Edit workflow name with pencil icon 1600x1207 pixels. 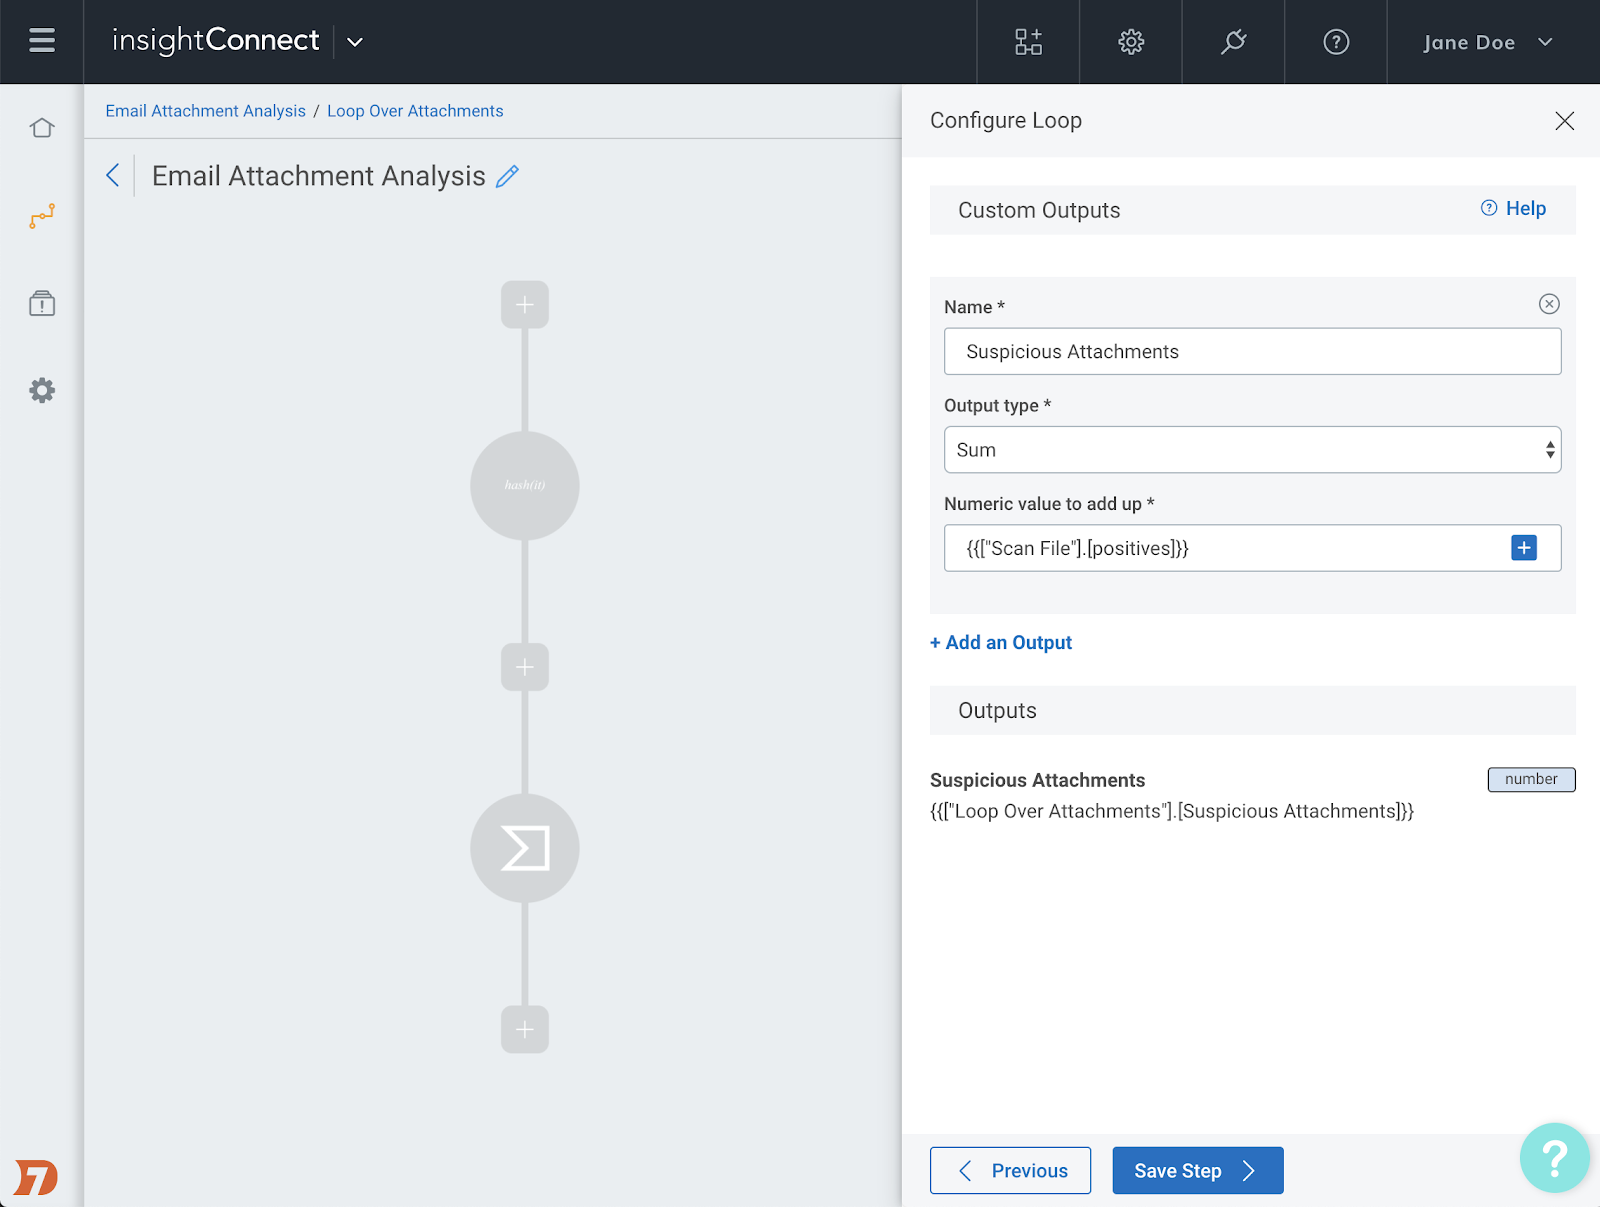(508, 176)
